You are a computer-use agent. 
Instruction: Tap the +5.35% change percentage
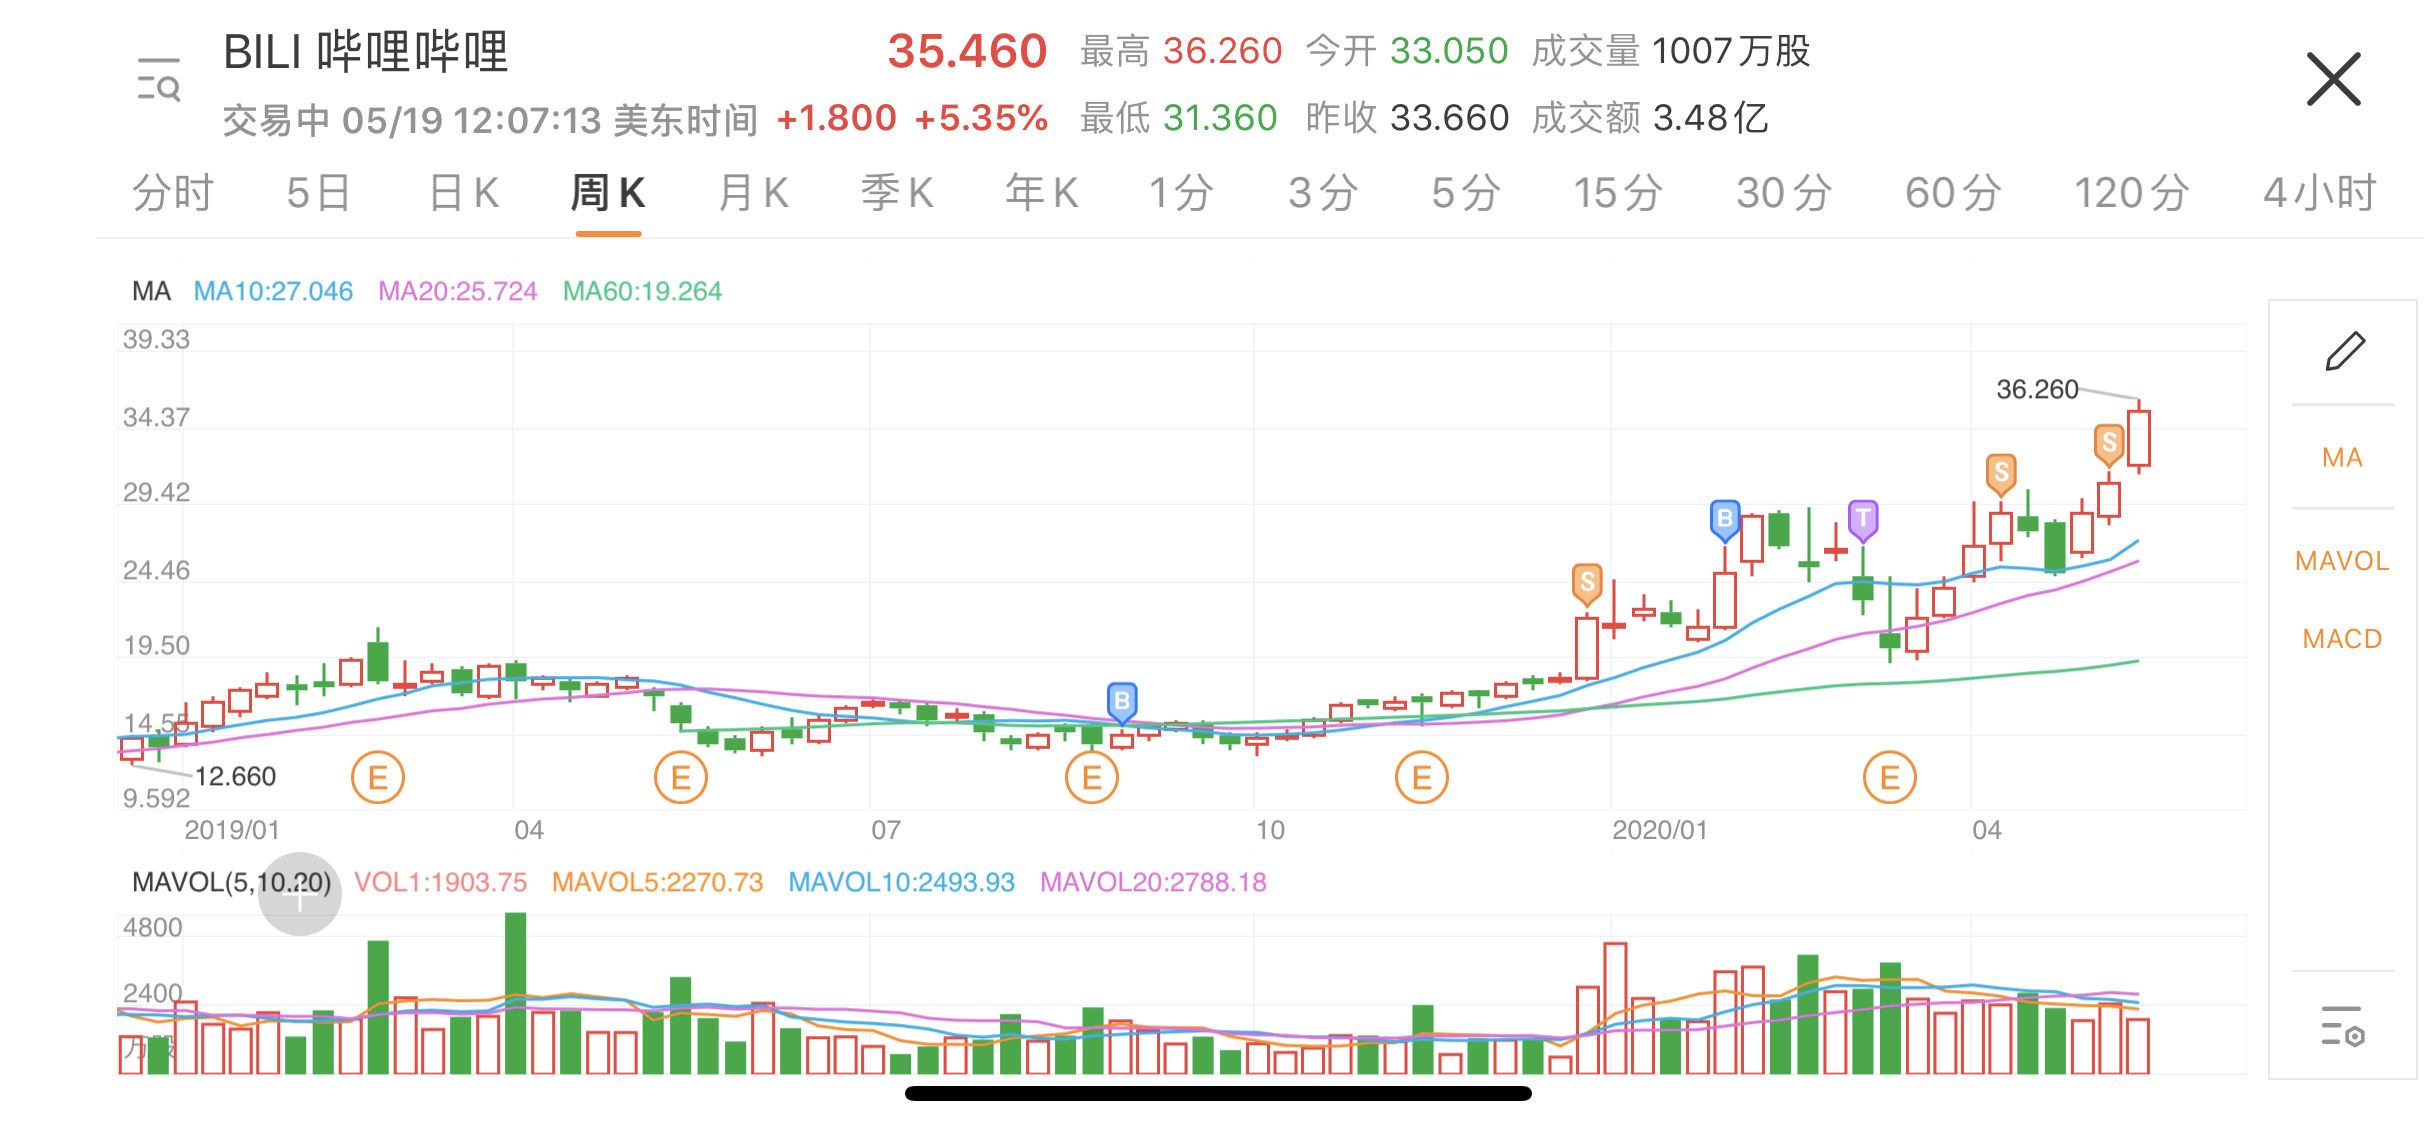981,118
